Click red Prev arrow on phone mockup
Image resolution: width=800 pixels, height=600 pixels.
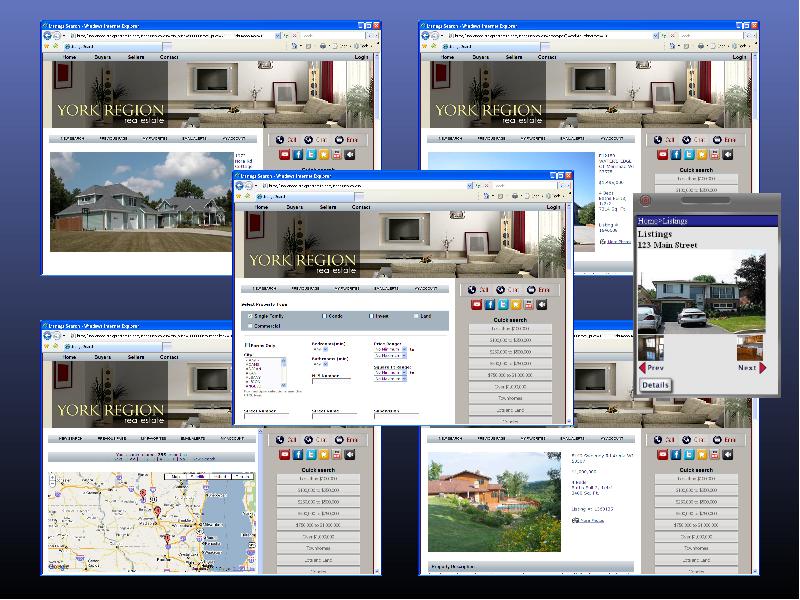click(642, 368)
